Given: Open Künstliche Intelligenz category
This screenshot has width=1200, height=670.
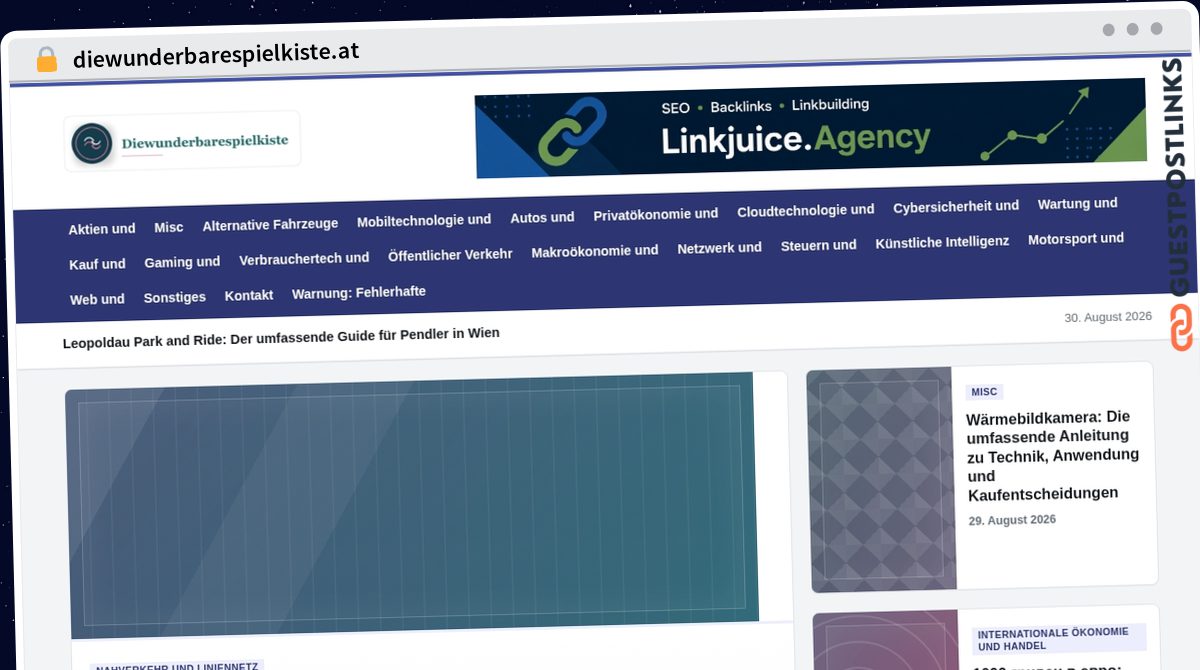Looking at the screenshot, I should coord(942,242).
